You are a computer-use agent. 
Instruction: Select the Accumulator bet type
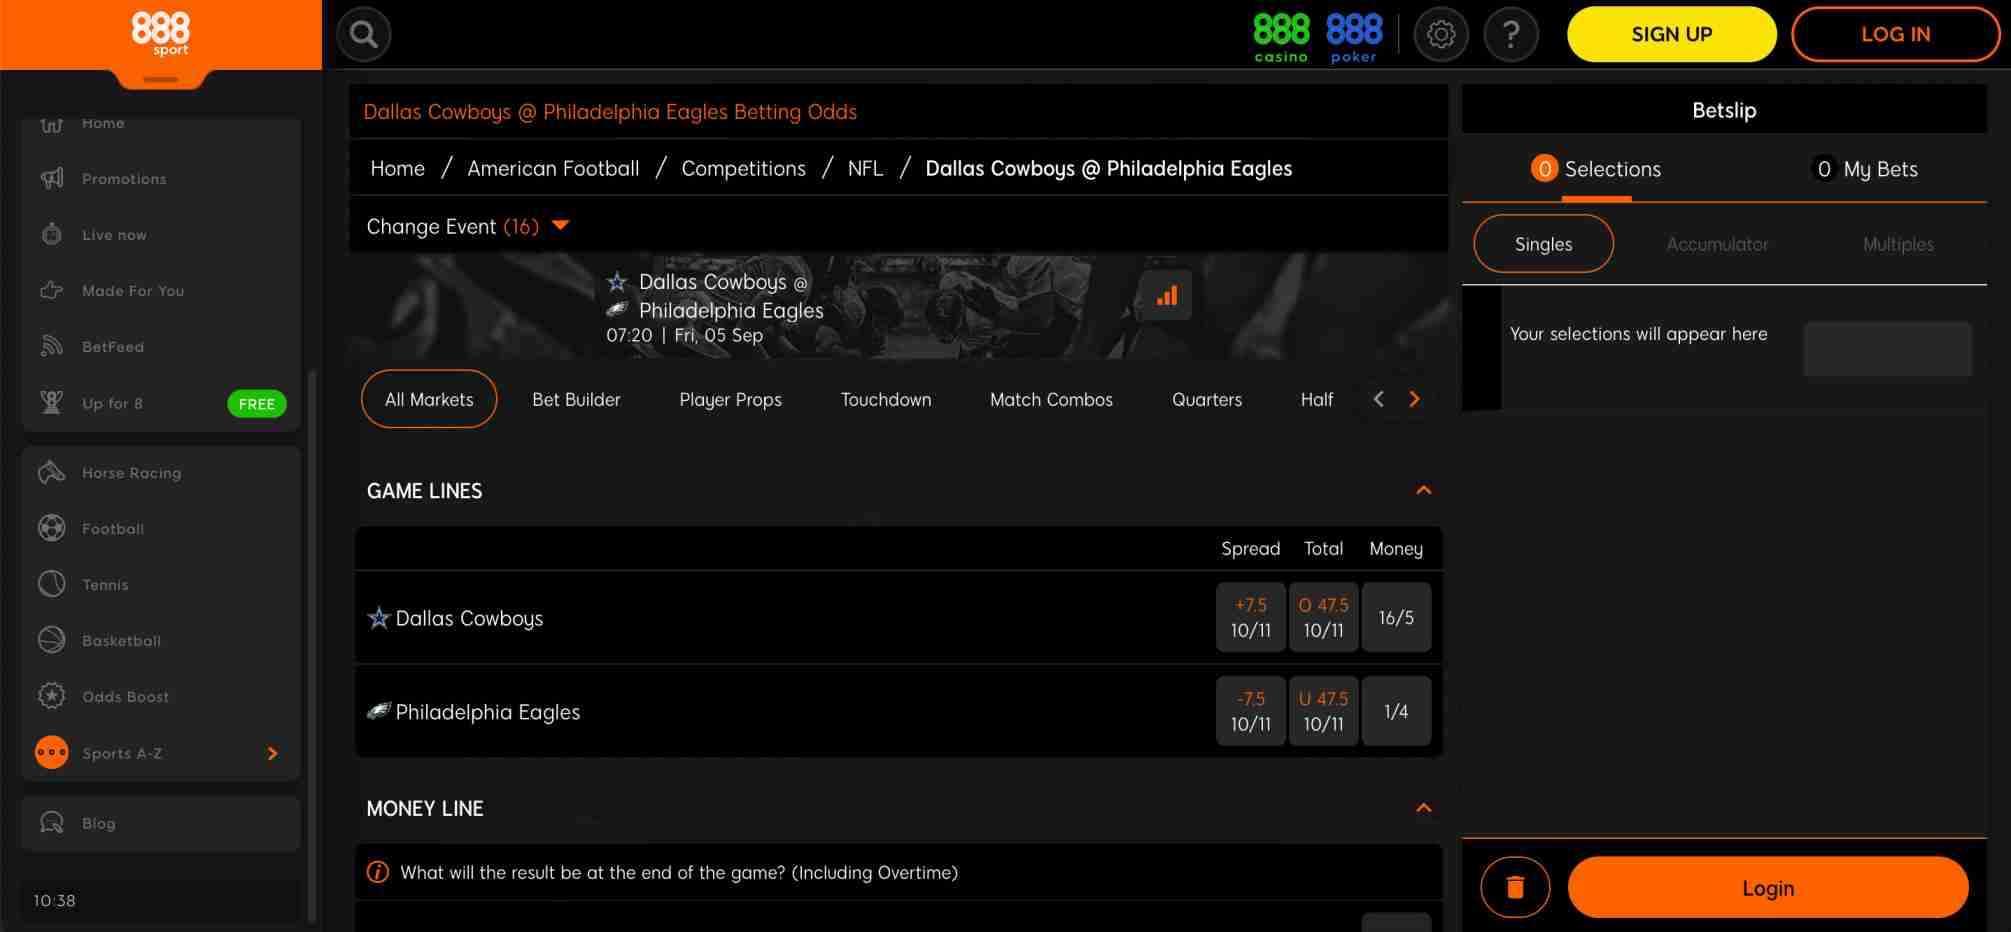[1717, 244]
